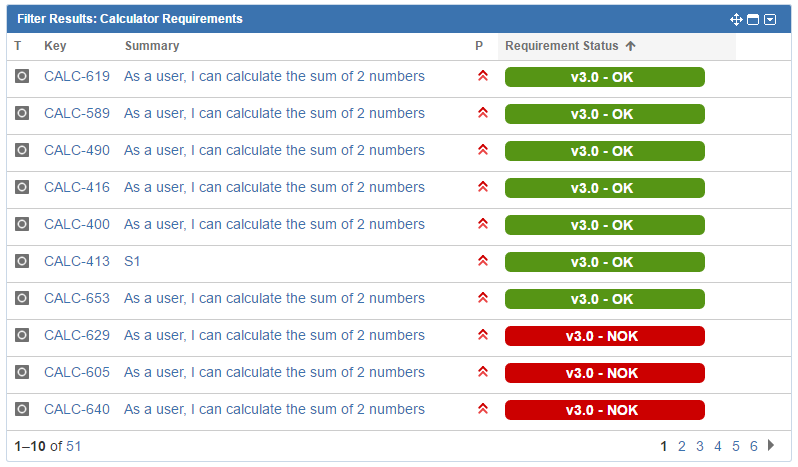Go to results page 3
Viewport: 798px width, 467px height.
point(700,447)
